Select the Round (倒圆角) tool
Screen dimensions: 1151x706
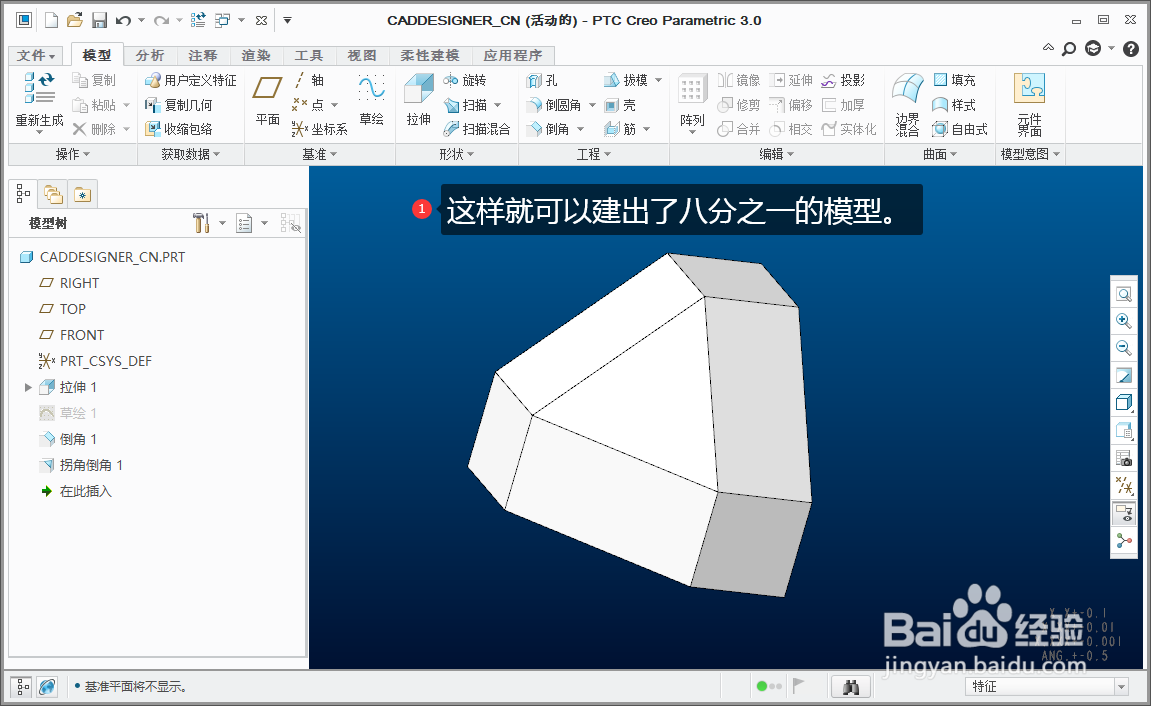[x=555, y=105]
